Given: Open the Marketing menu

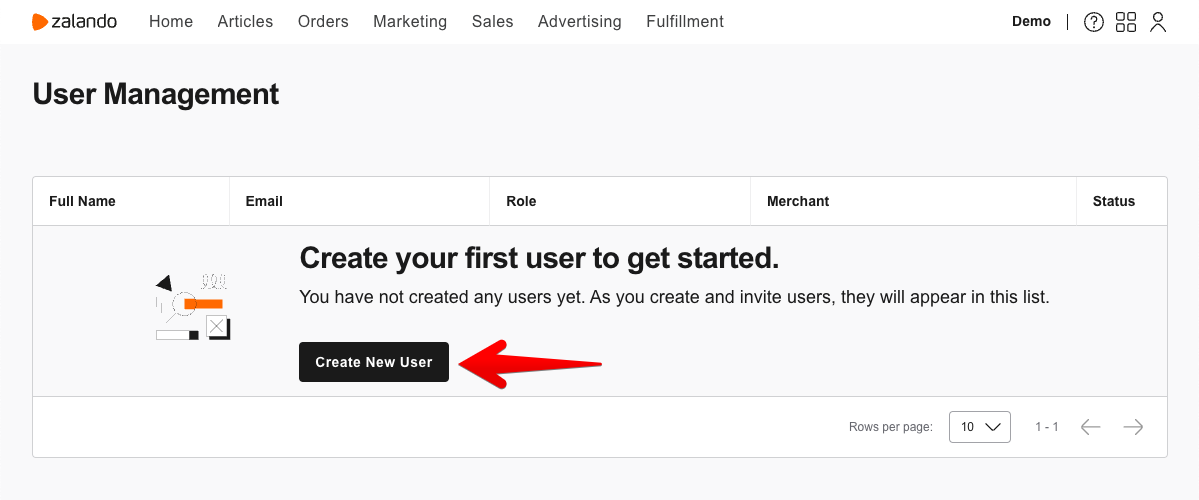Looking at the screenshot, I should [410, 21].
